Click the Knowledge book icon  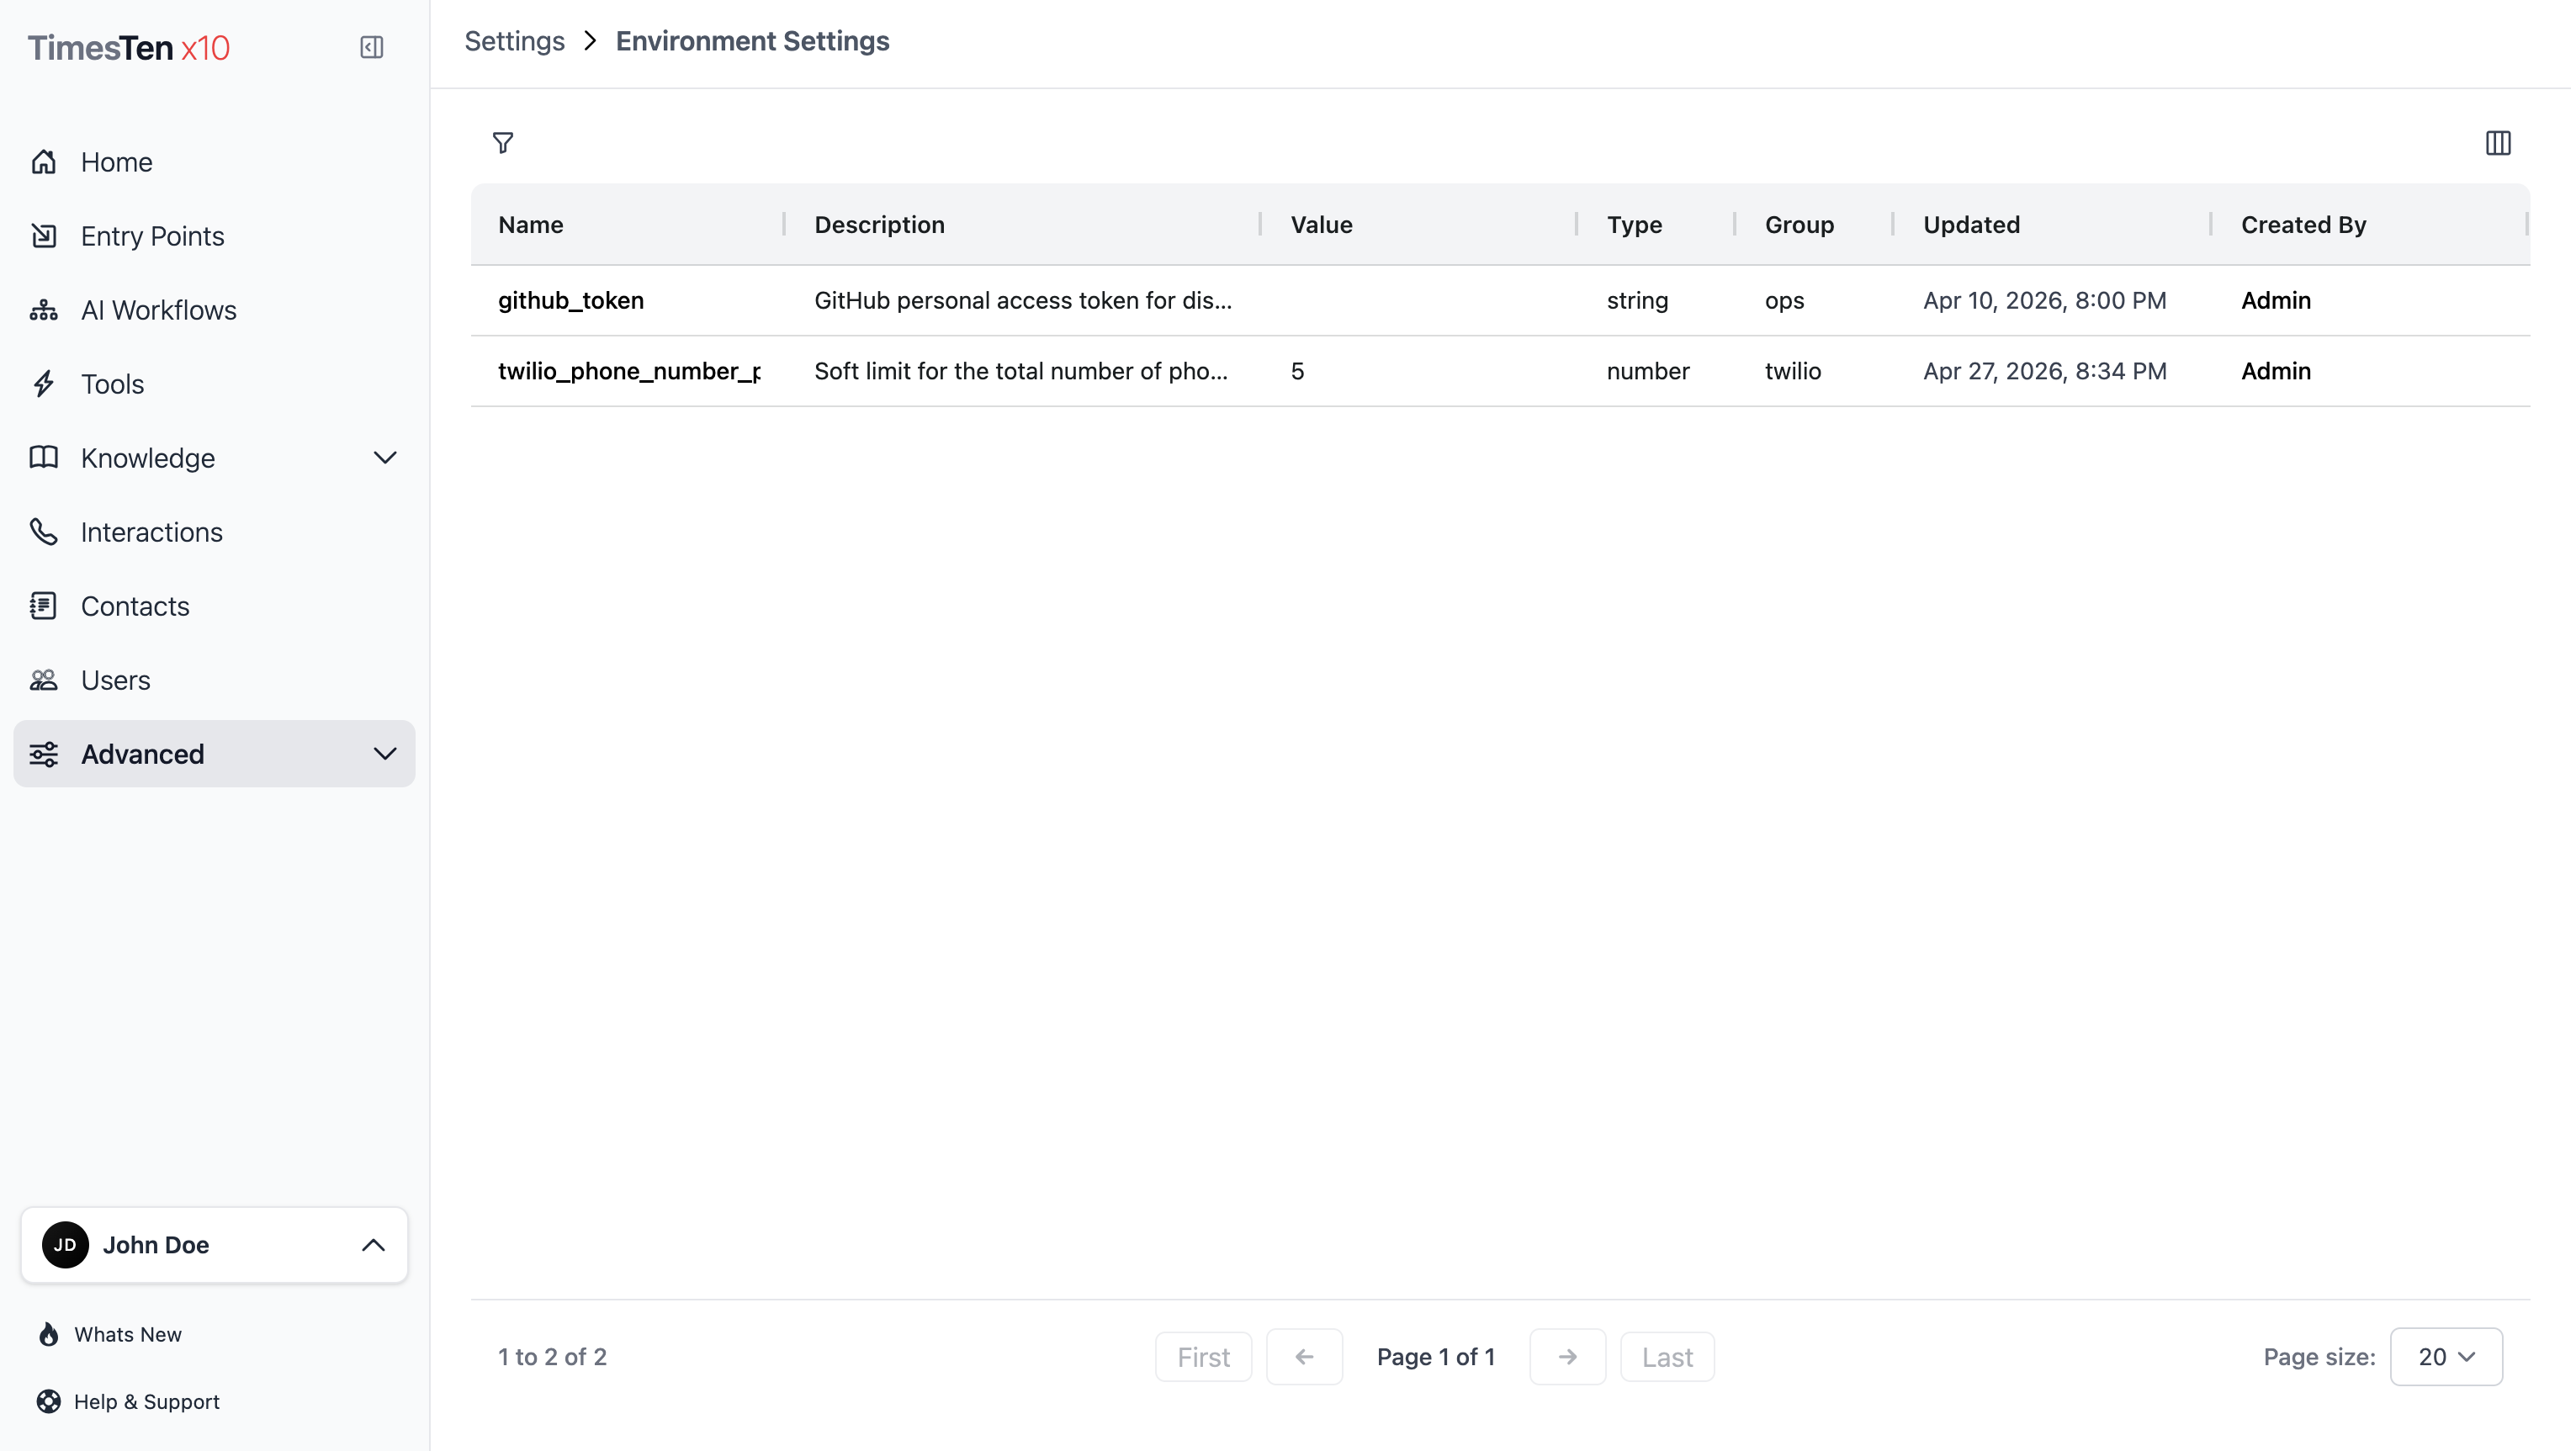[x=44, y=457]
